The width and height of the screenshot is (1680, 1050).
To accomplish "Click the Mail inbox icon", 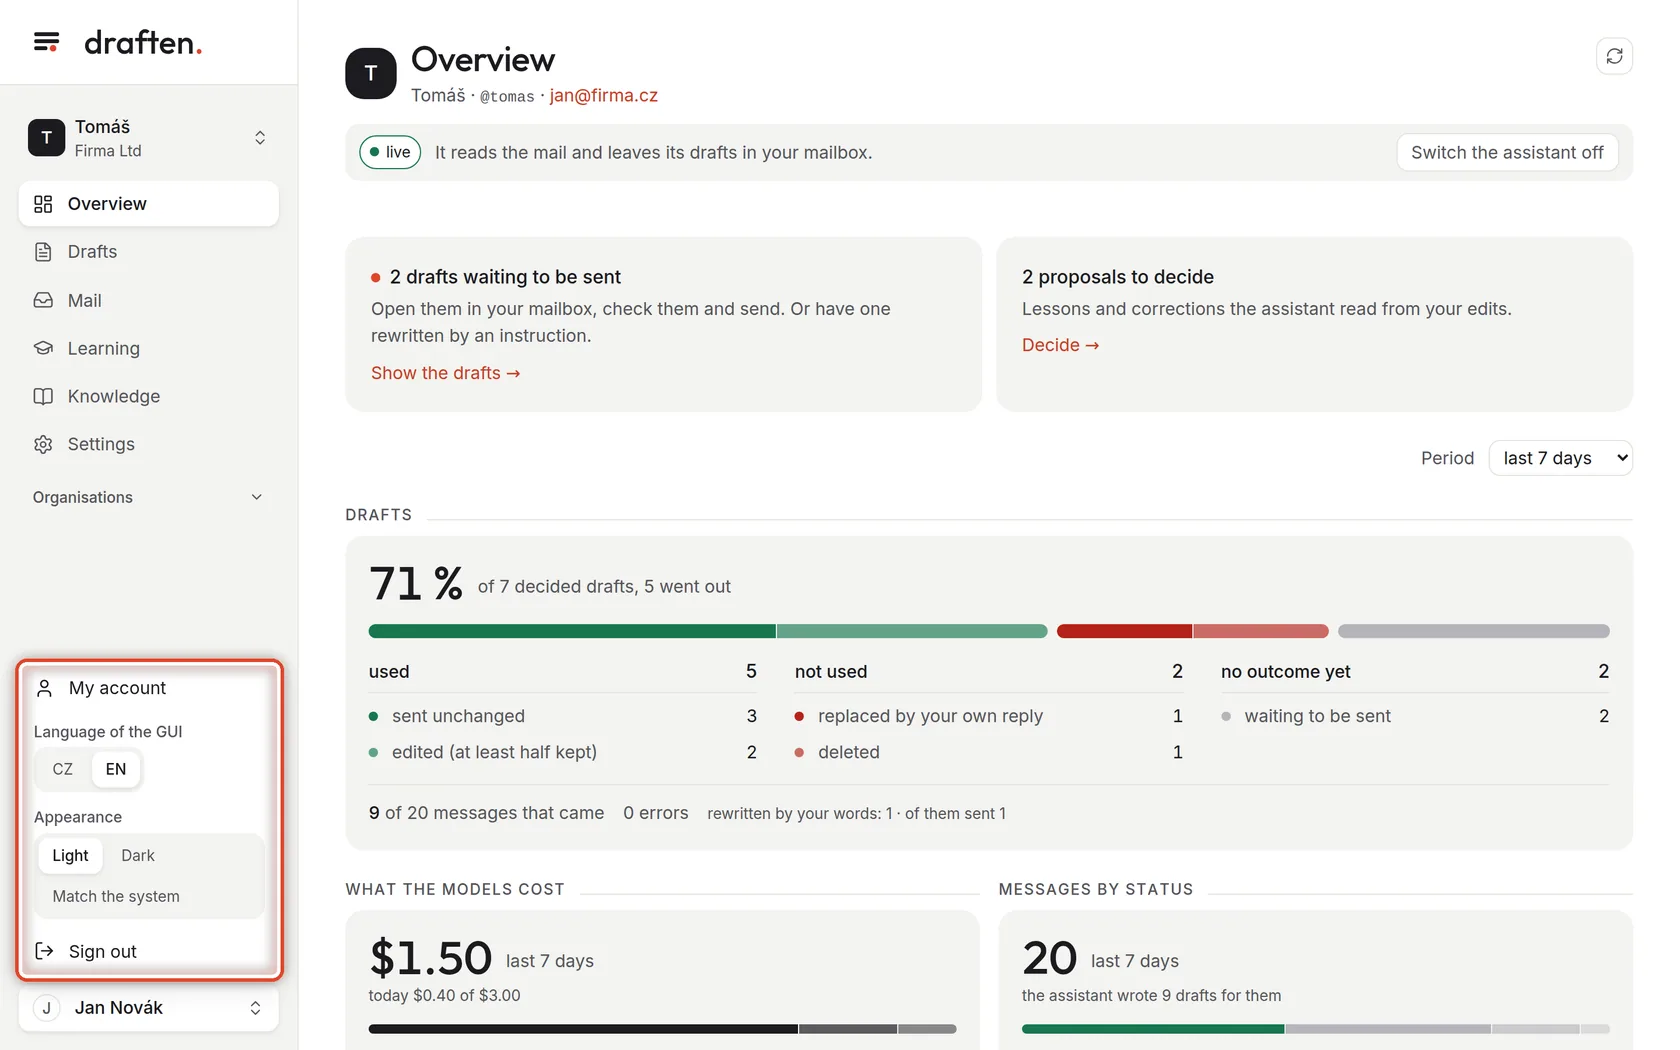I will coord(43,300).
